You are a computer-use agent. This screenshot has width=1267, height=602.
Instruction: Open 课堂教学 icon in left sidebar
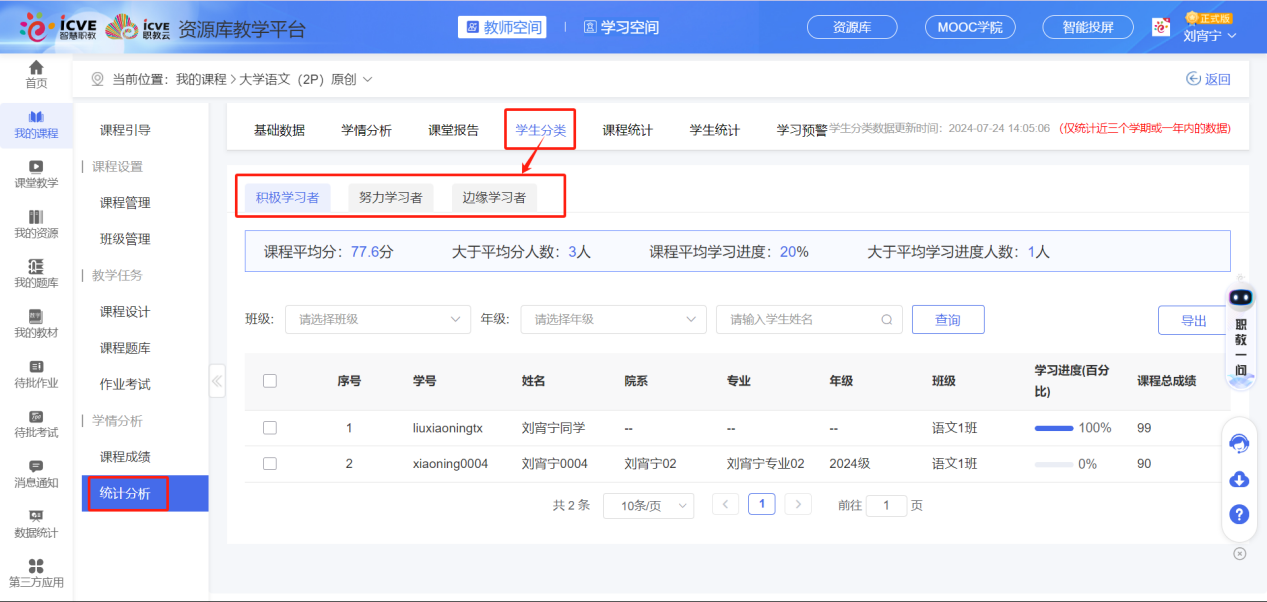pyautogui.click(x=36, y=173)
